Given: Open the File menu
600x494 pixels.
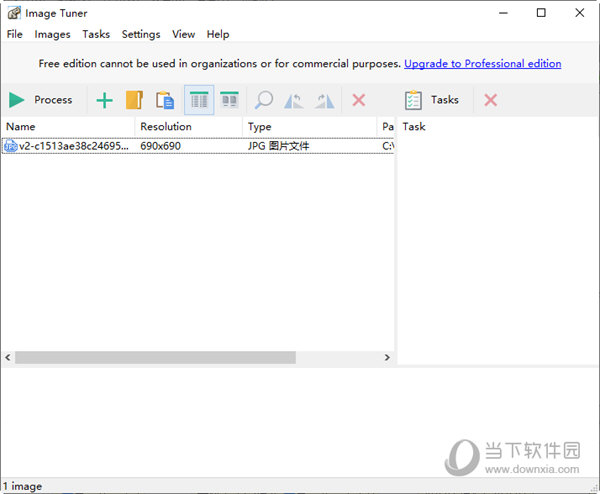Looking at the screenshot, I should click(14, 34).
